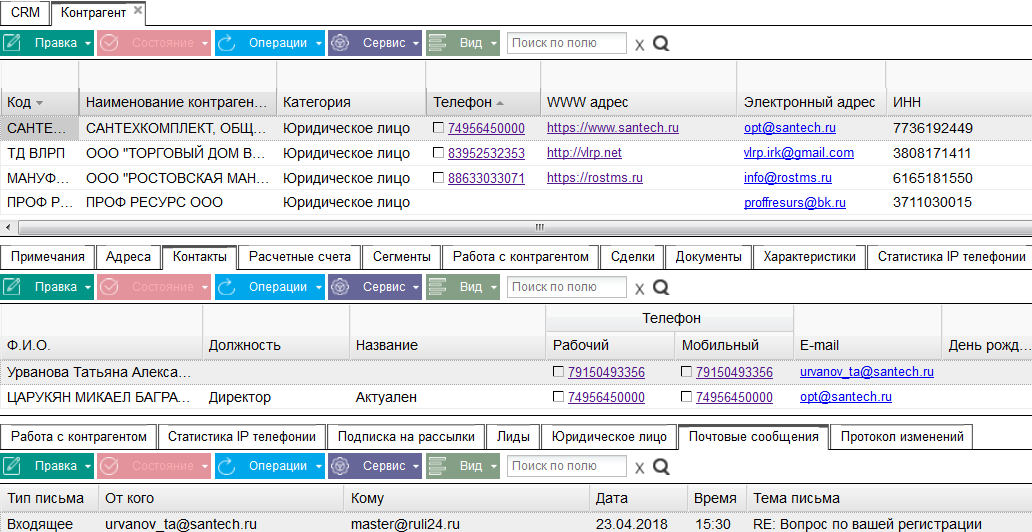Viewport: 1032px width, 532px height.
Task: Click the Сервис gear icon in the Контакты toolbar
Action: pos(340,288)
